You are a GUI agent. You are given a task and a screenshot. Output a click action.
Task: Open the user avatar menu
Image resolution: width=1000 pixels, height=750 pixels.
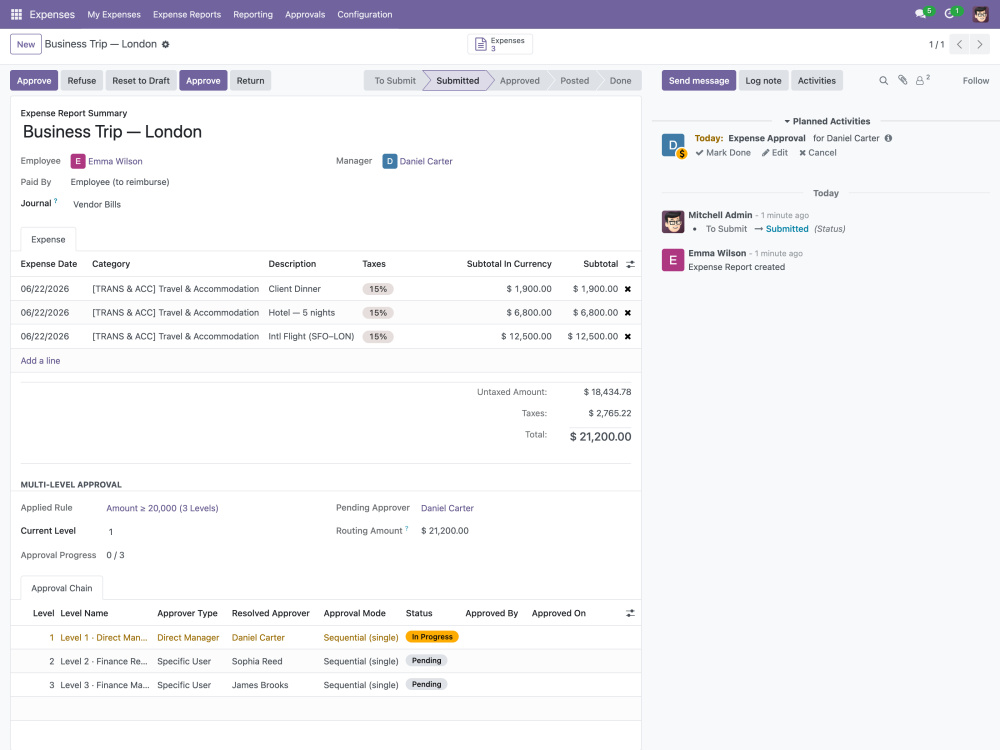pos(981,14)
